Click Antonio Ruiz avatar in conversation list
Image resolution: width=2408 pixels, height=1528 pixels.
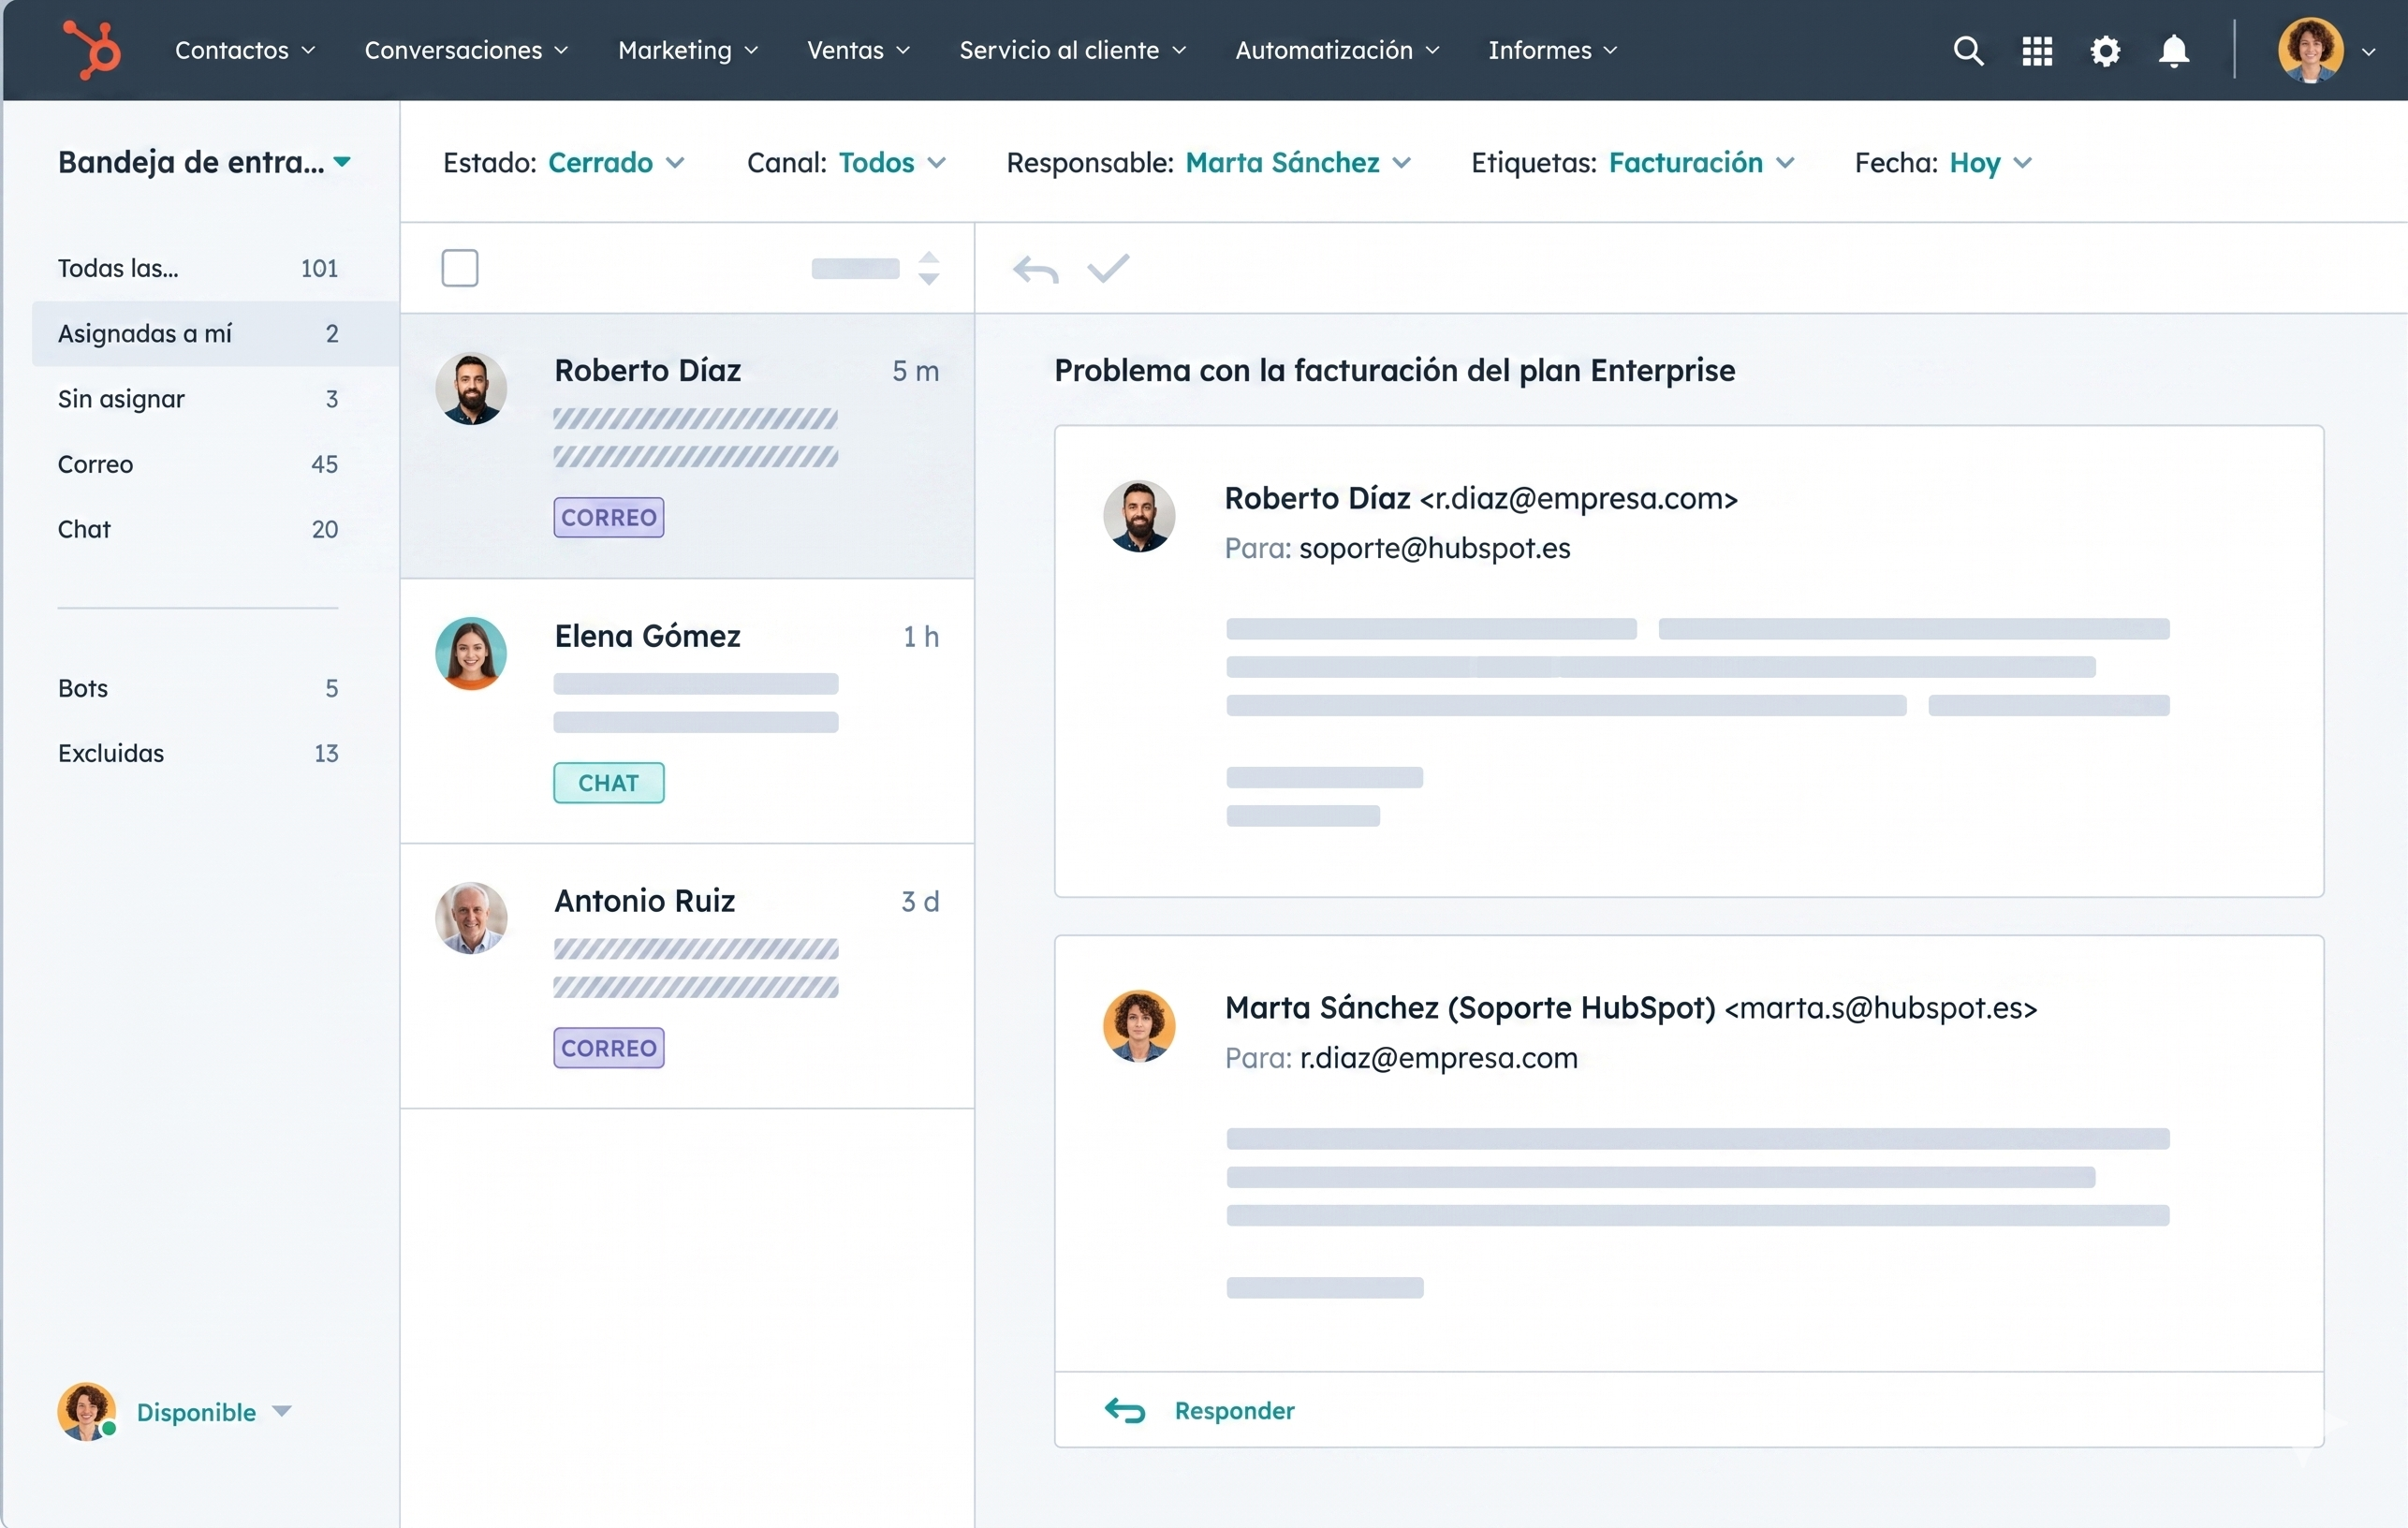[471, 918]
